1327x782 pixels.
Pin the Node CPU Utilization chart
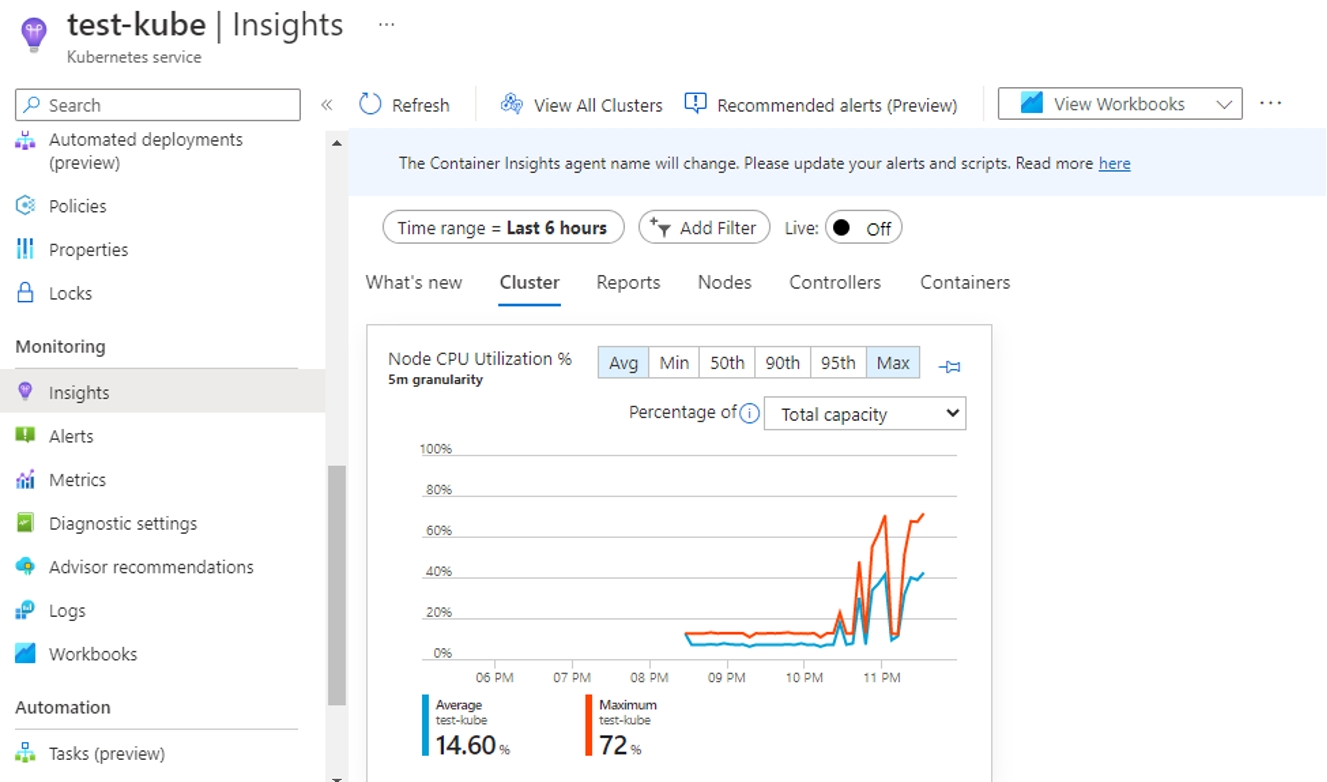tap(950, 367)
